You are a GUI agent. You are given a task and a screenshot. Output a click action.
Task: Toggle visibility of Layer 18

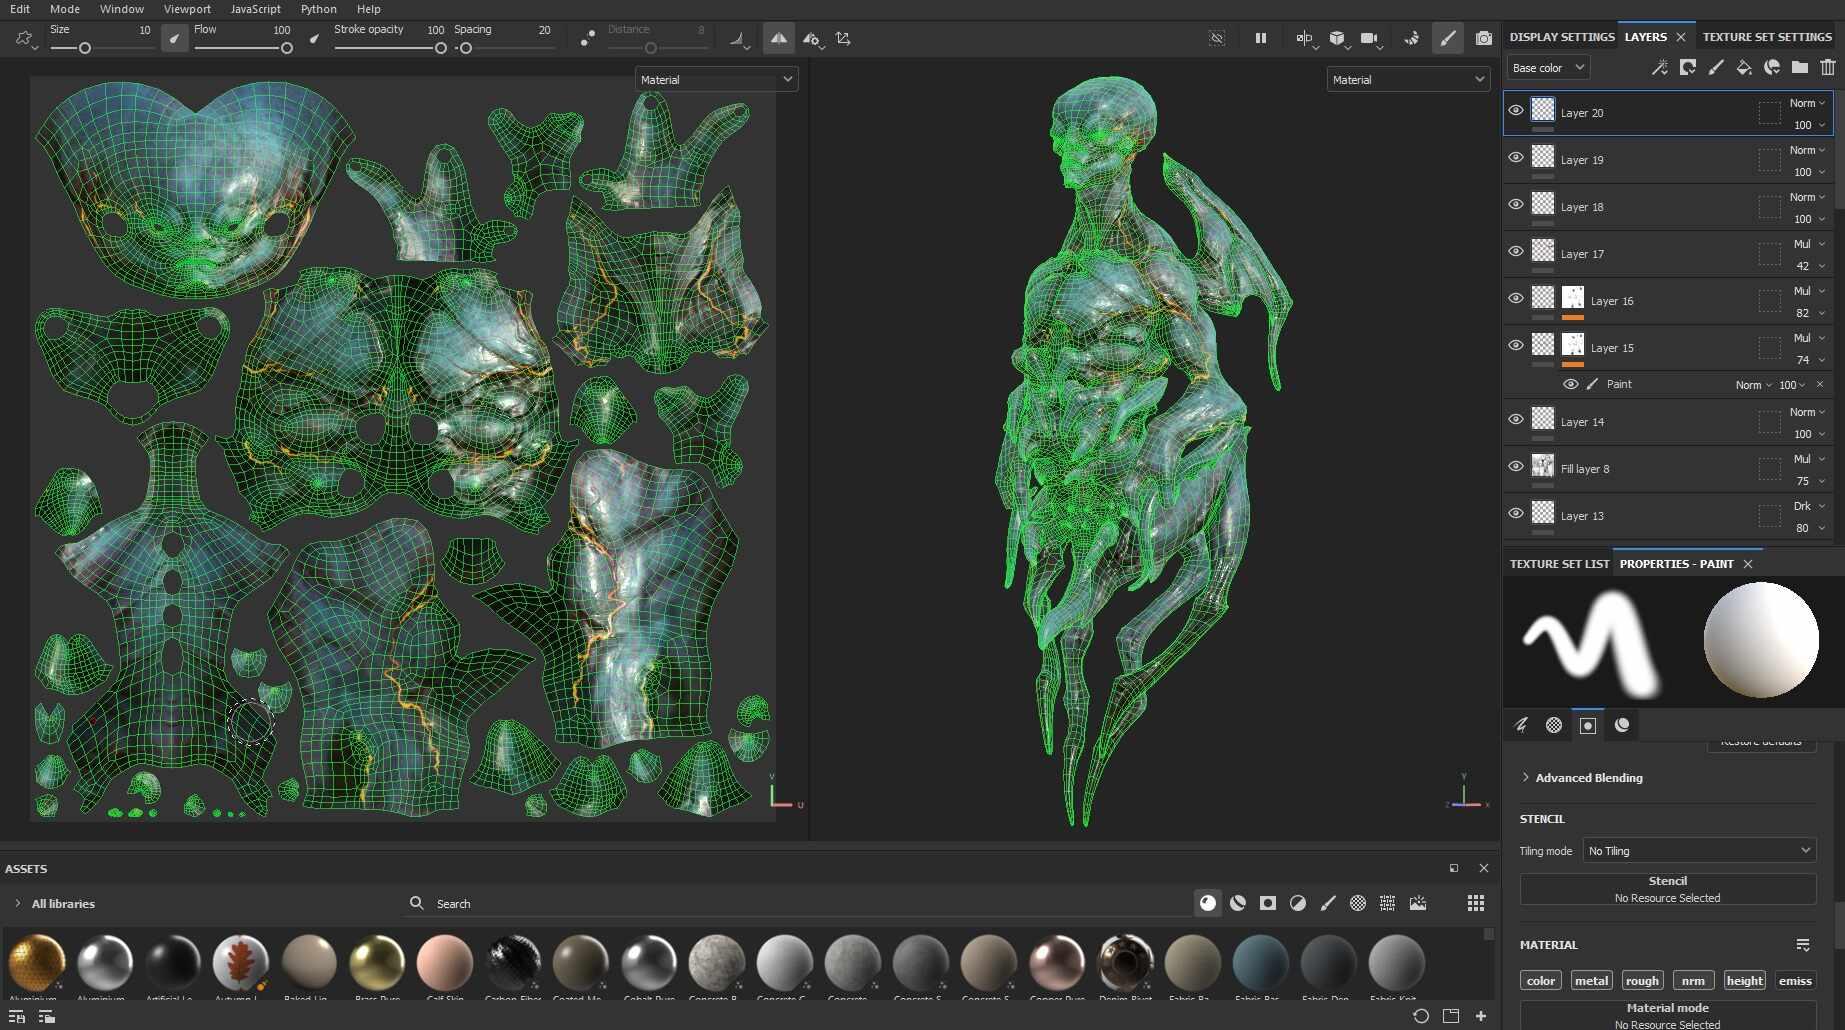(1516, 205)
